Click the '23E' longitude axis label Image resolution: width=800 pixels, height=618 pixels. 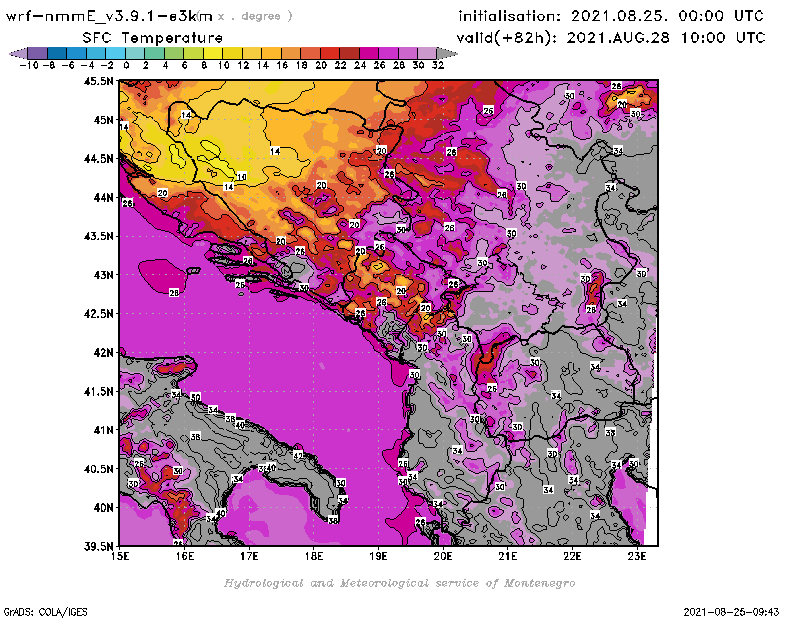click(637, 556)
